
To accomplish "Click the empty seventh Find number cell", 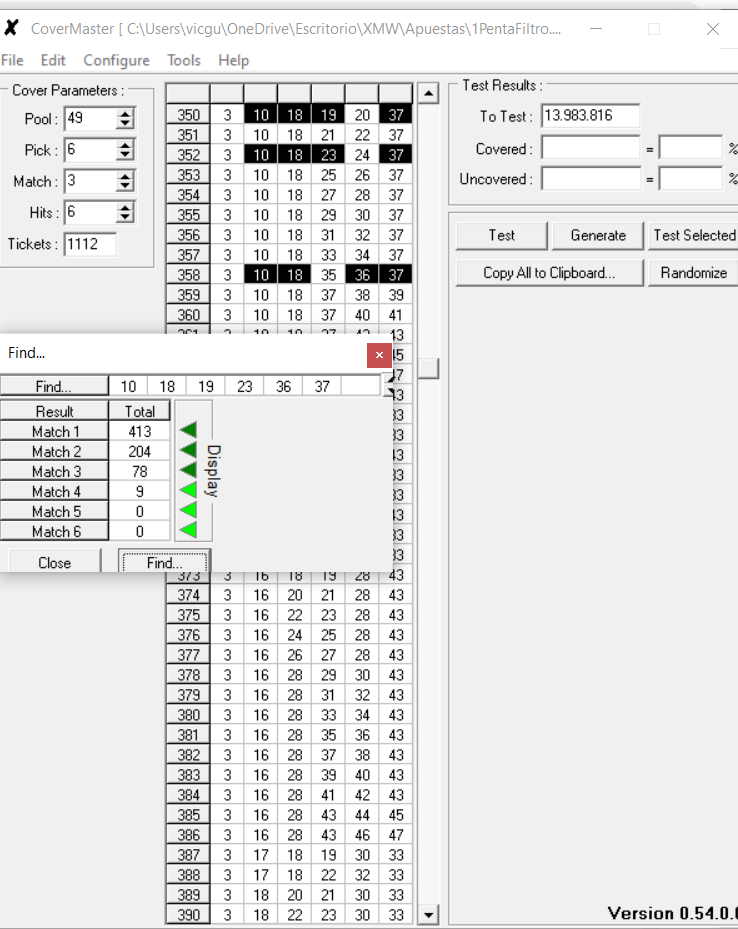I will (361, 386).
